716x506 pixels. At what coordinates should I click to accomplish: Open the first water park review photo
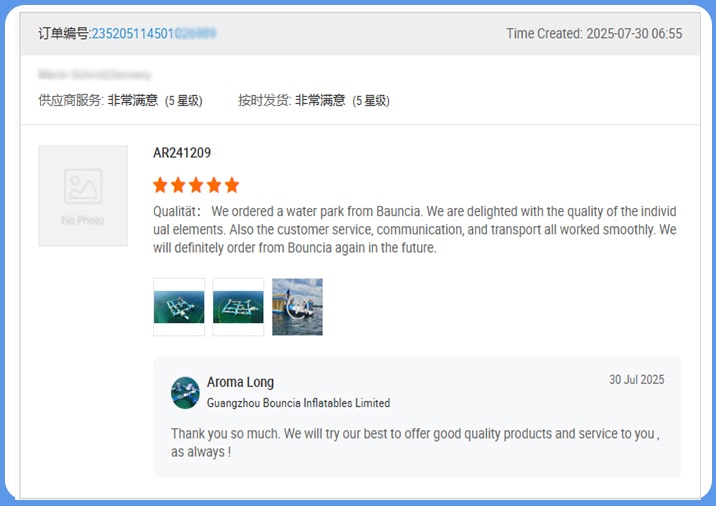179,307
